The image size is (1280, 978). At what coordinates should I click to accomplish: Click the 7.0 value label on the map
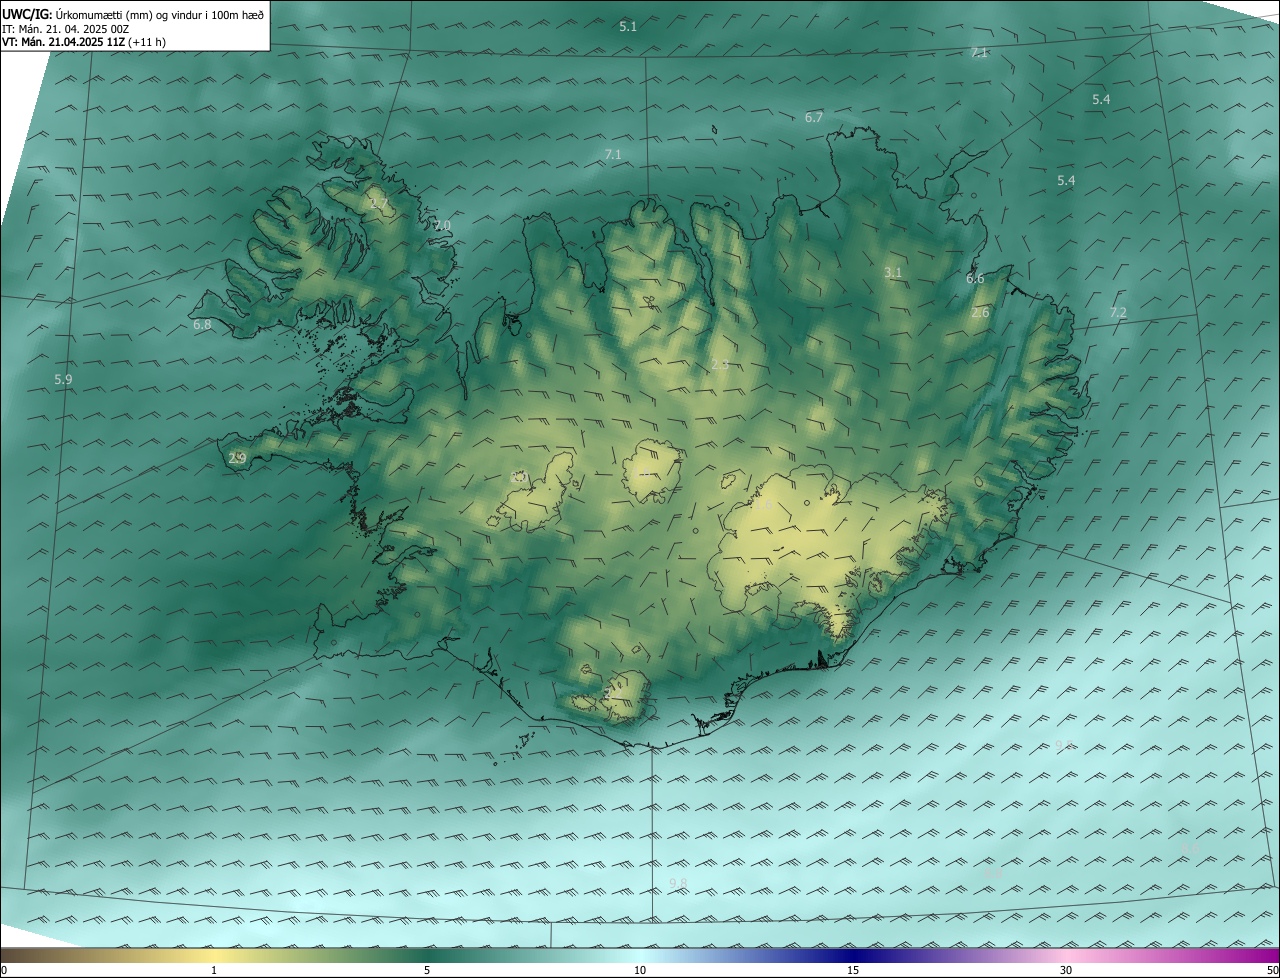[442, 226]
